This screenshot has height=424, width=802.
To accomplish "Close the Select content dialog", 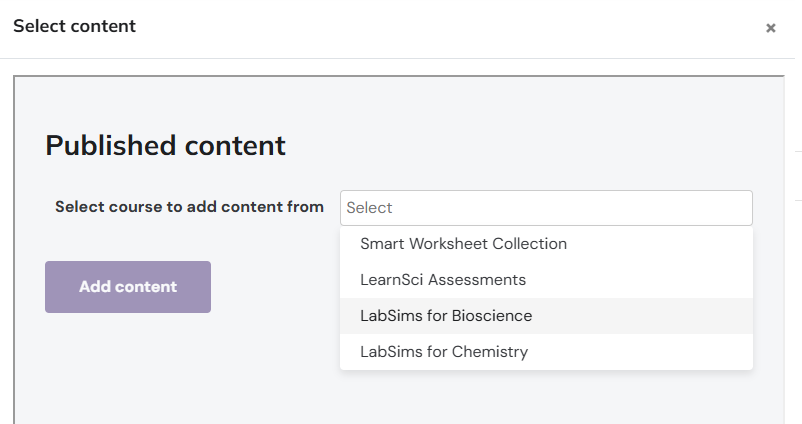I will [770, 28].
